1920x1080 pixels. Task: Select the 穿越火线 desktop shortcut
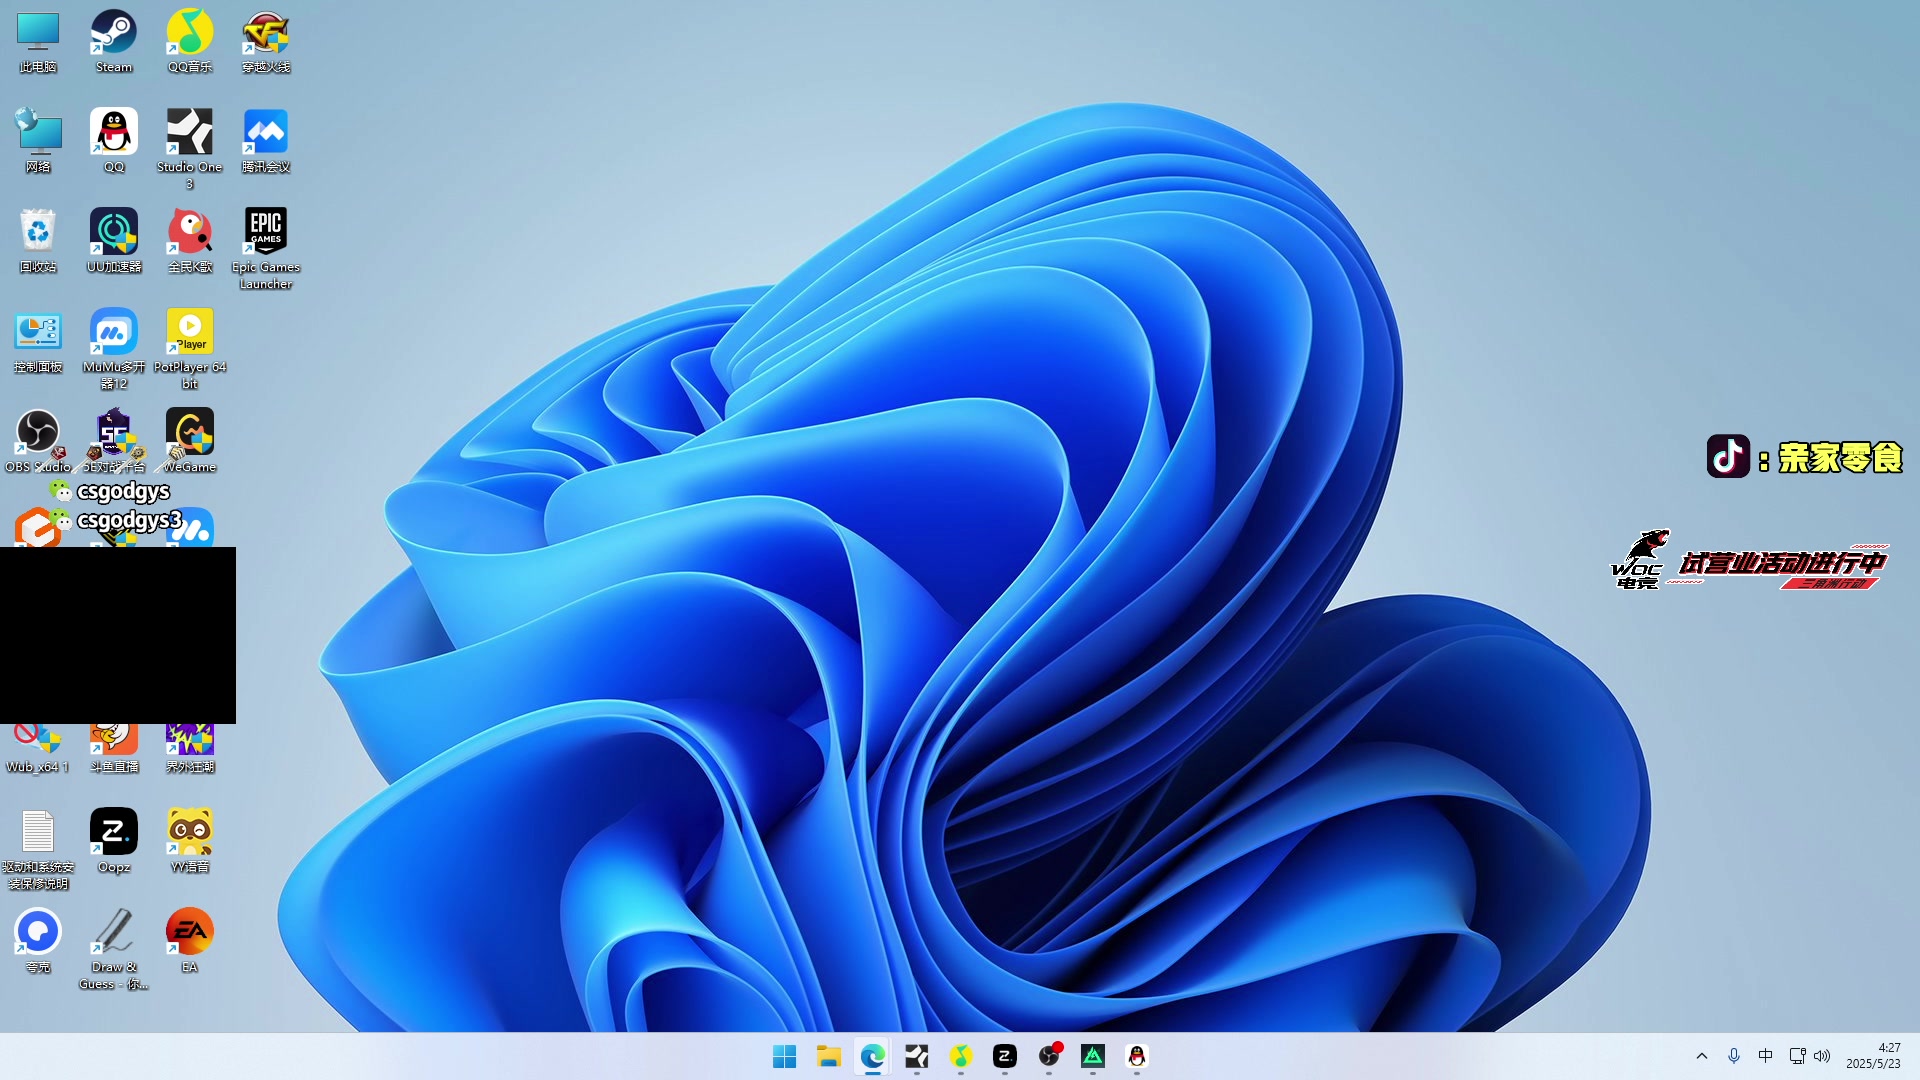tap(266, 42)
